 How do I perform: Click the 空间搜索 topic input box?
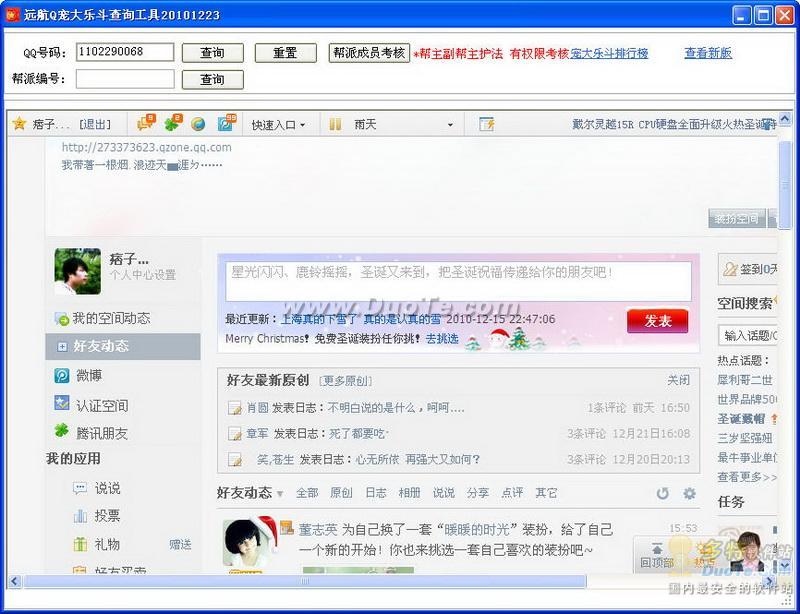[x=747, y=335]
